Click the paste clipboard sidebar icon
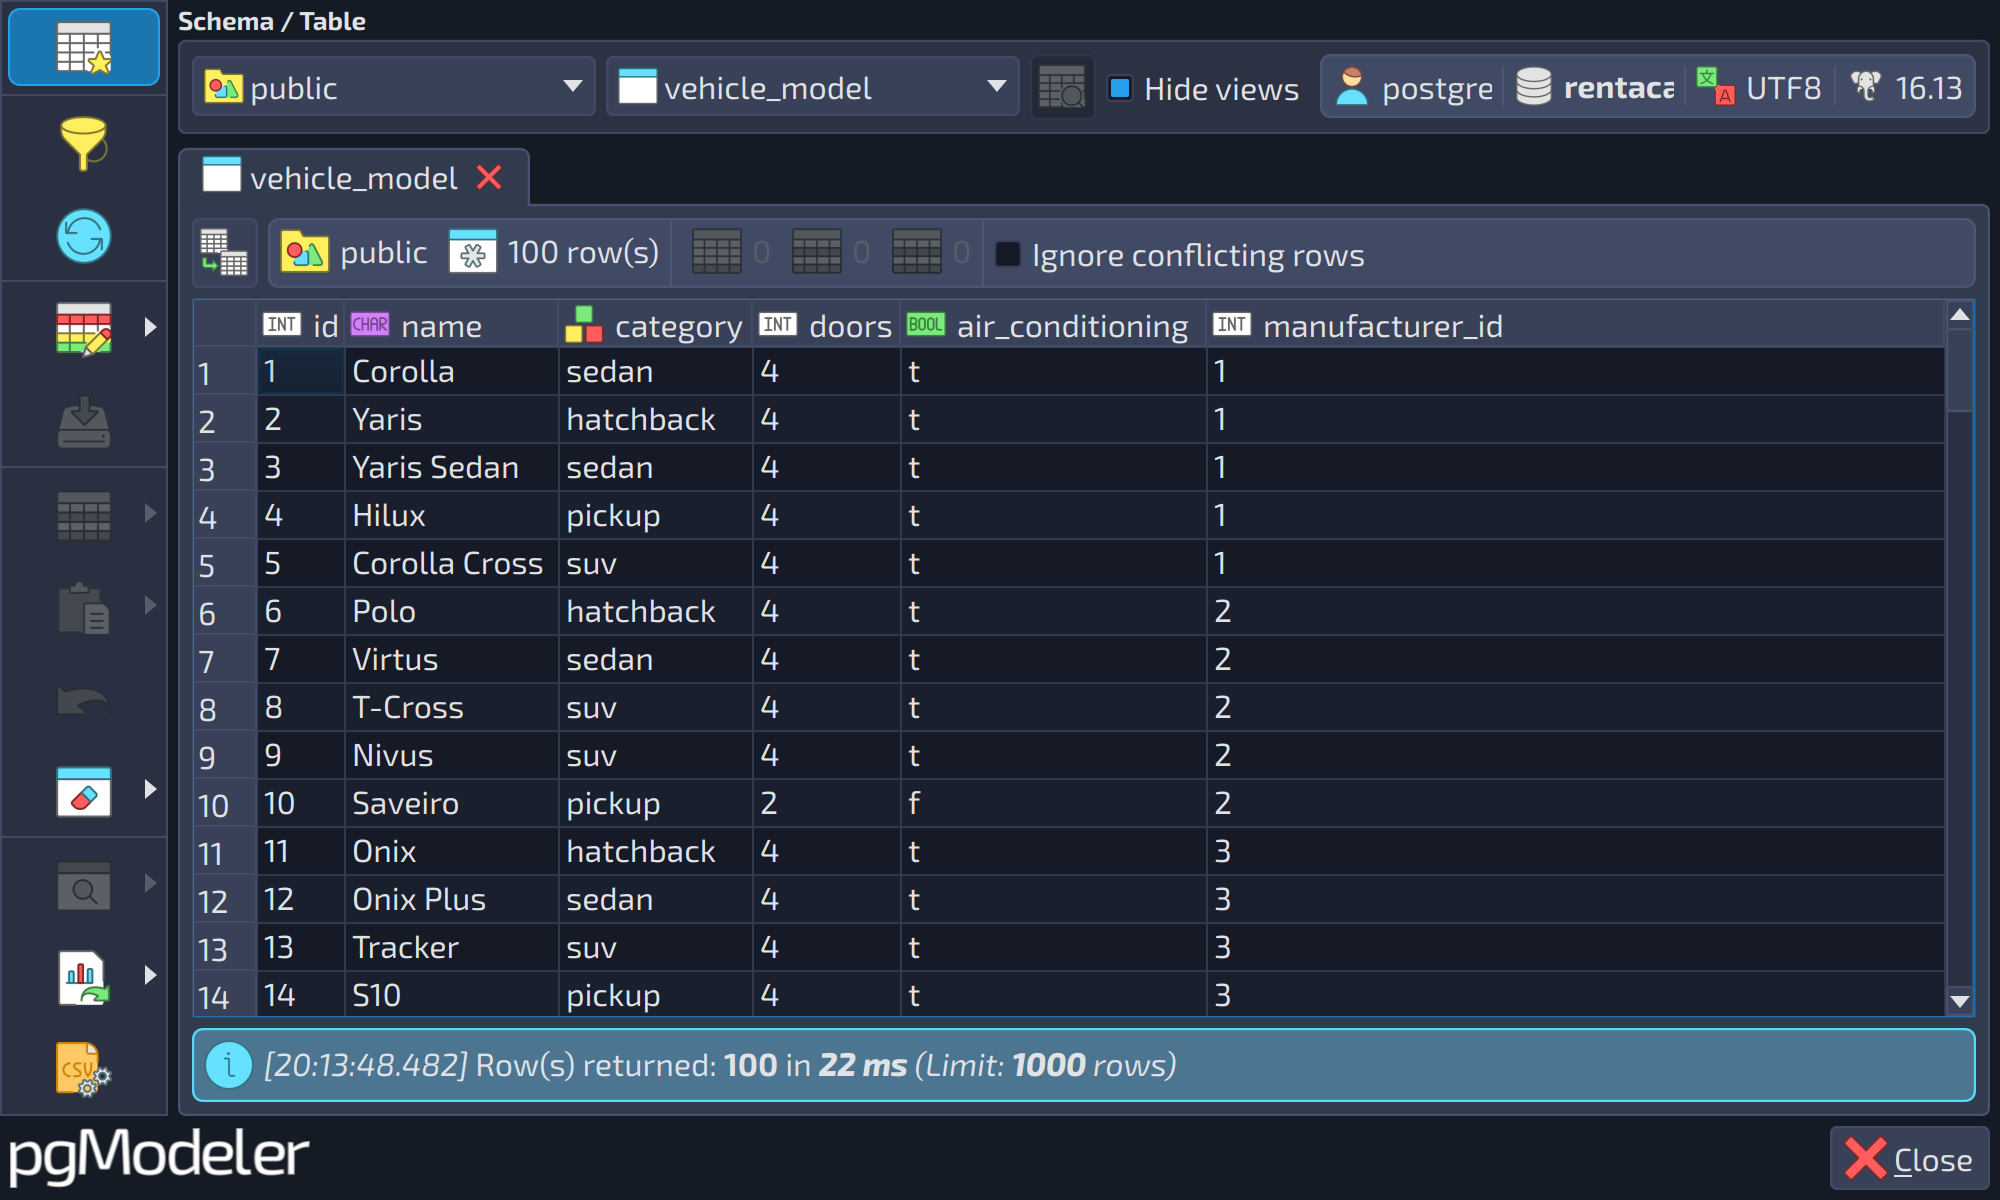Viewport: 2000px width, 1200px height. 84,607
